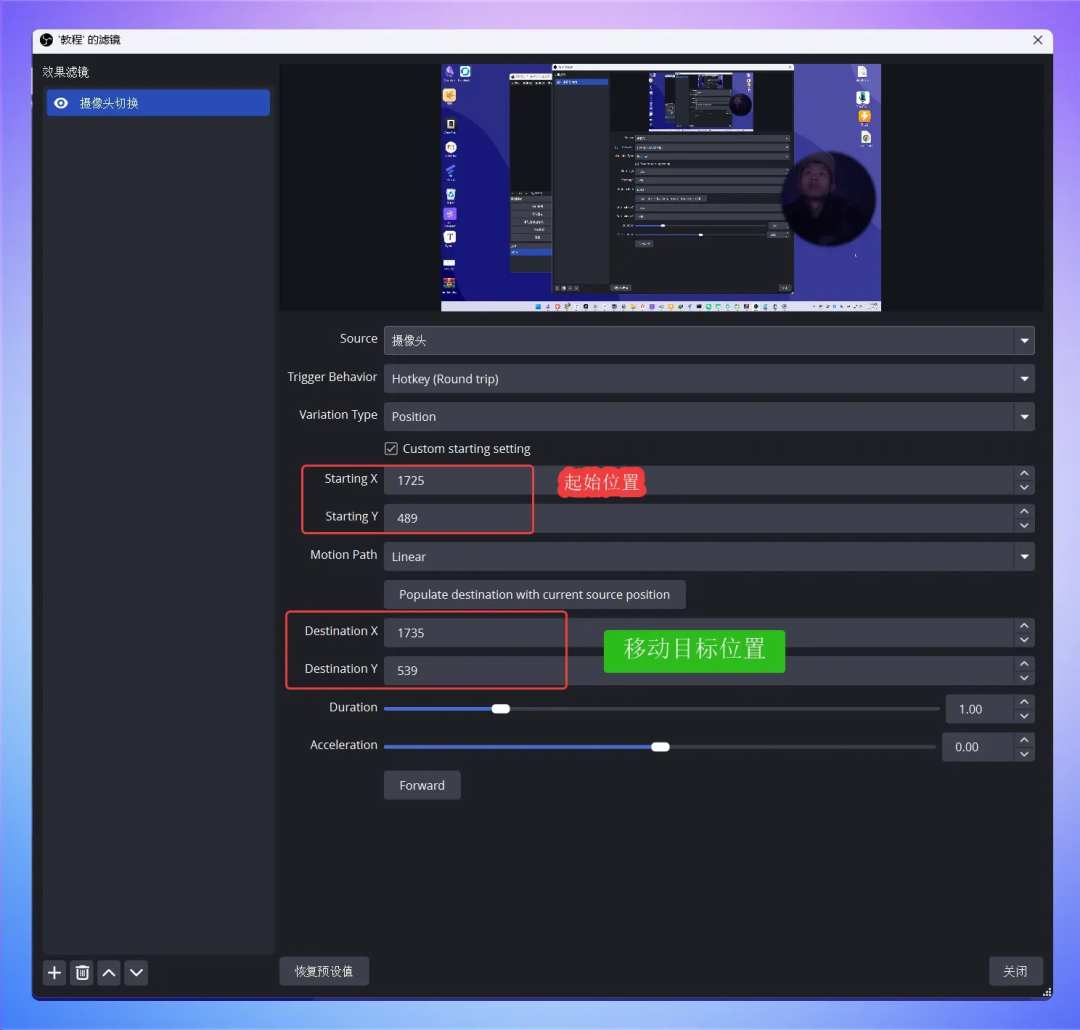The image size is (1080, 1030).
Task: Click the Acceleration slider handle
Action: pos(660,747)
